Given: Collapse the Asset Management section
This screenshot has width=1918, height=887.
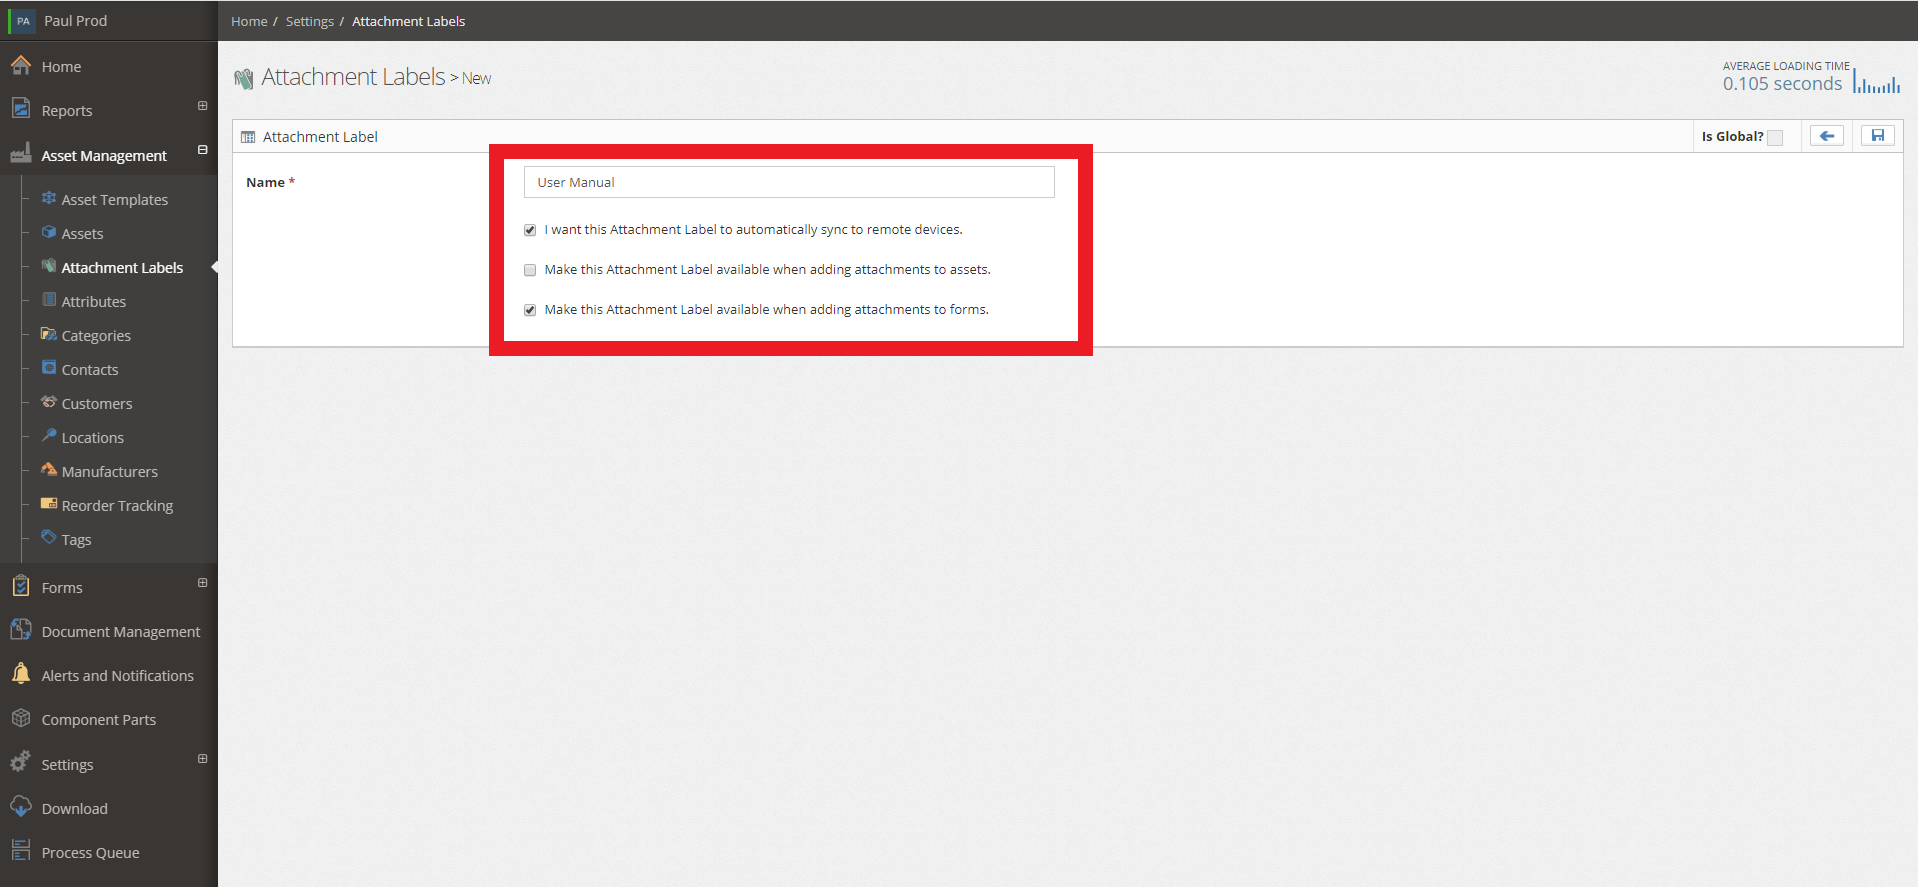Looking at the screenshot, I should (x=202, y=150).
